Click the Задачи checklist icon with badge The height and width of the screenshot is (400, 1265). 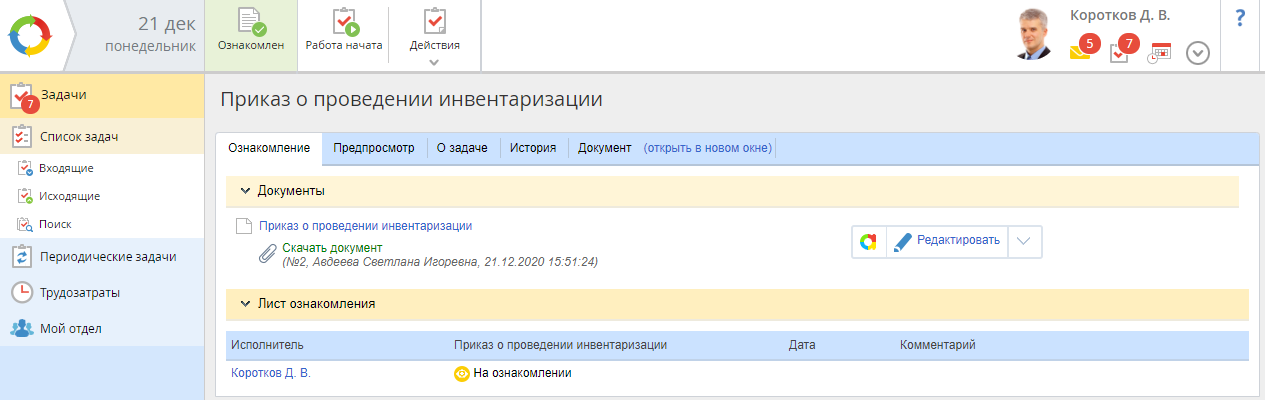pyautogui.click(x=22, y=96)
